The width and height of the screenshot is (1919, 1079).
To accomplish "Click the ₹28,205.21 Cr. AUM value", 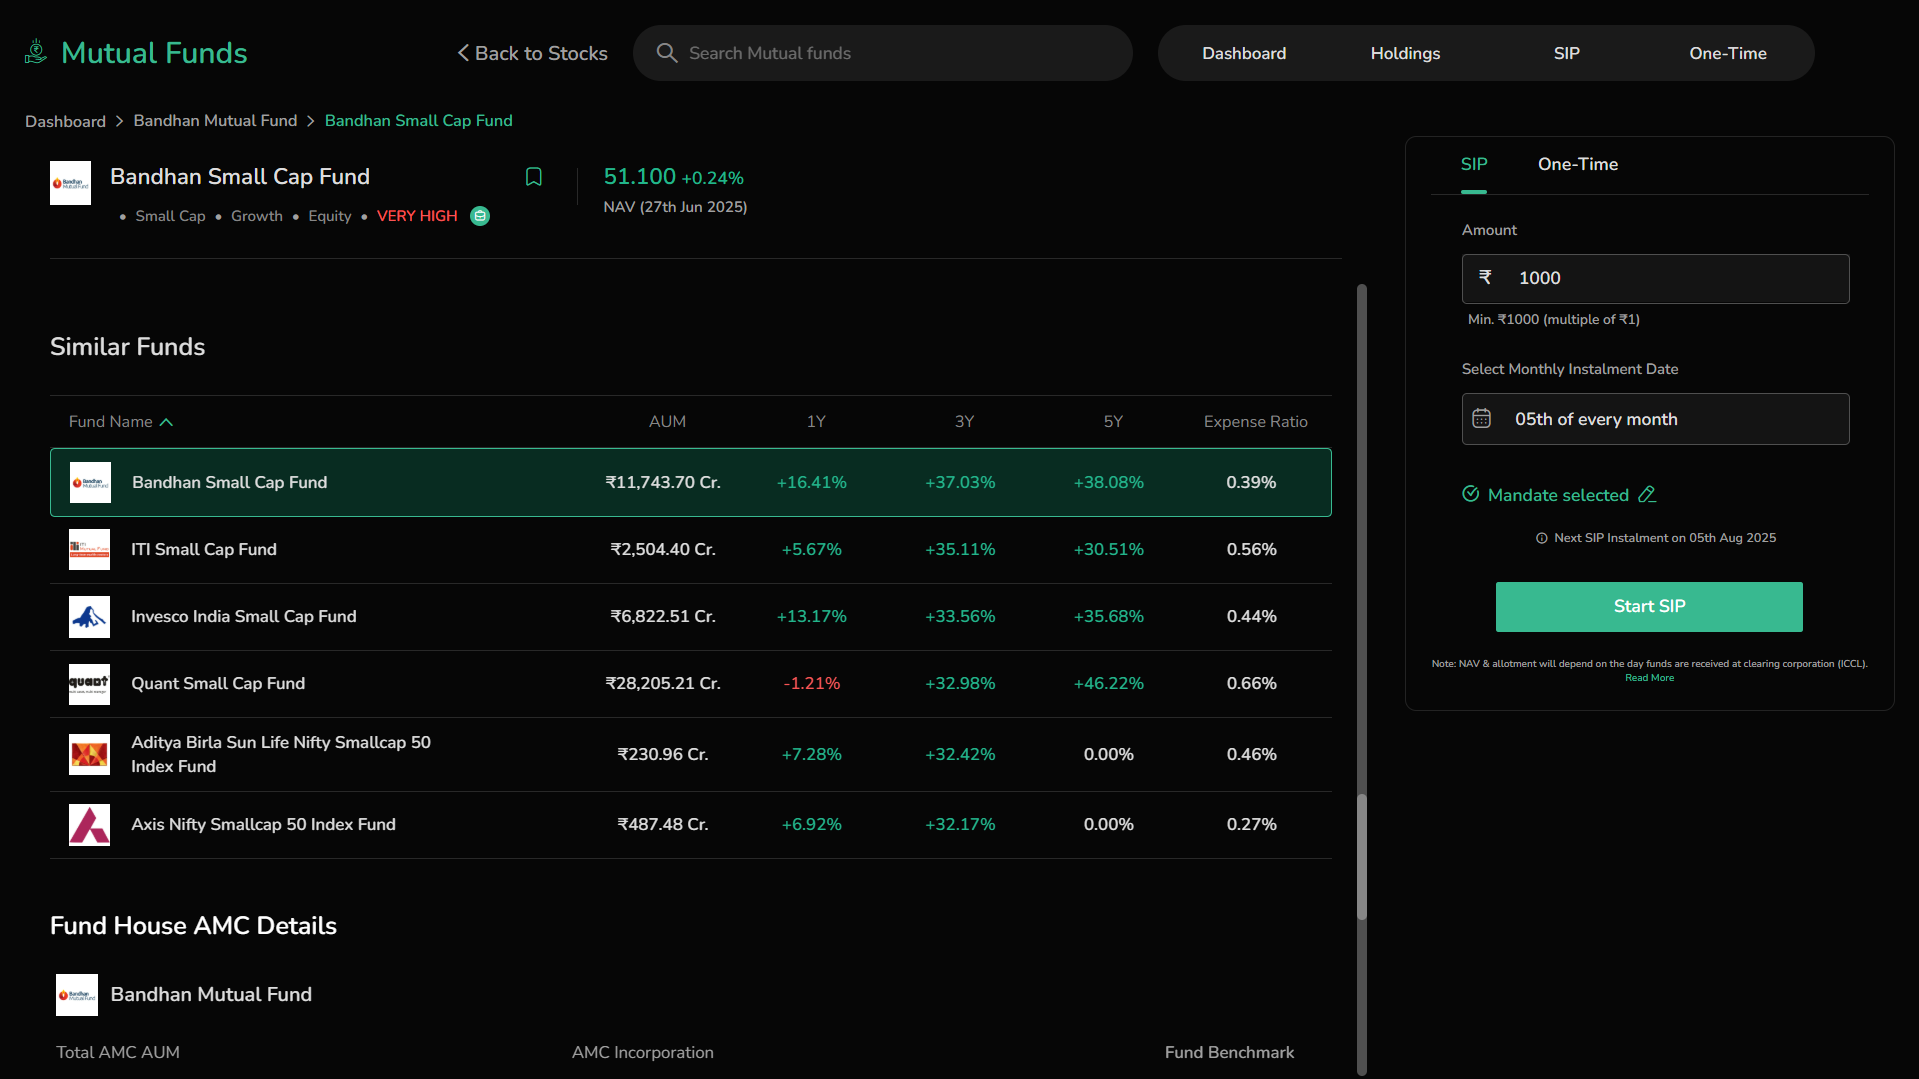I will [663, 684].
